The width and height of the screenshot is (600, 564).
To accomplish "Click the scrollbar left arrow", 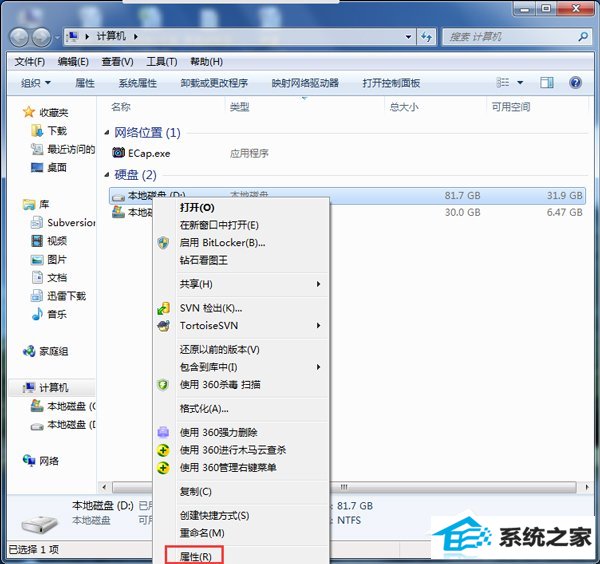I will [104, 487].
